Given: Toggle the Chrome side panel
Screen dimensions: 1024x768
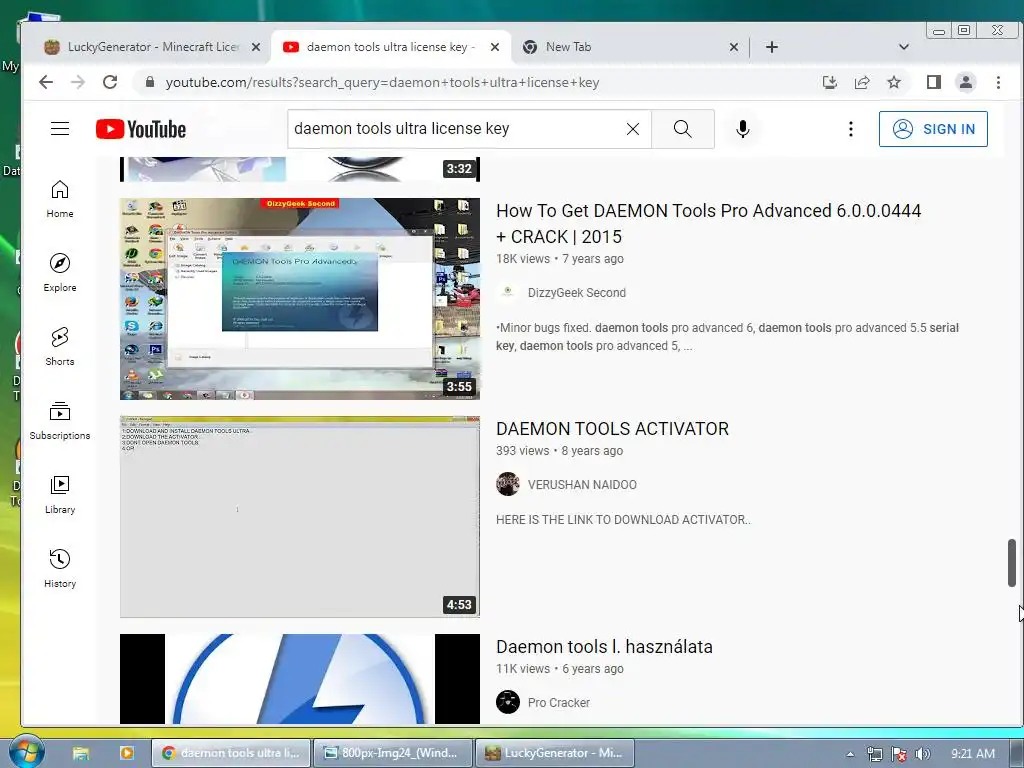Looking at the screenshot, I should tap(934, 82).
